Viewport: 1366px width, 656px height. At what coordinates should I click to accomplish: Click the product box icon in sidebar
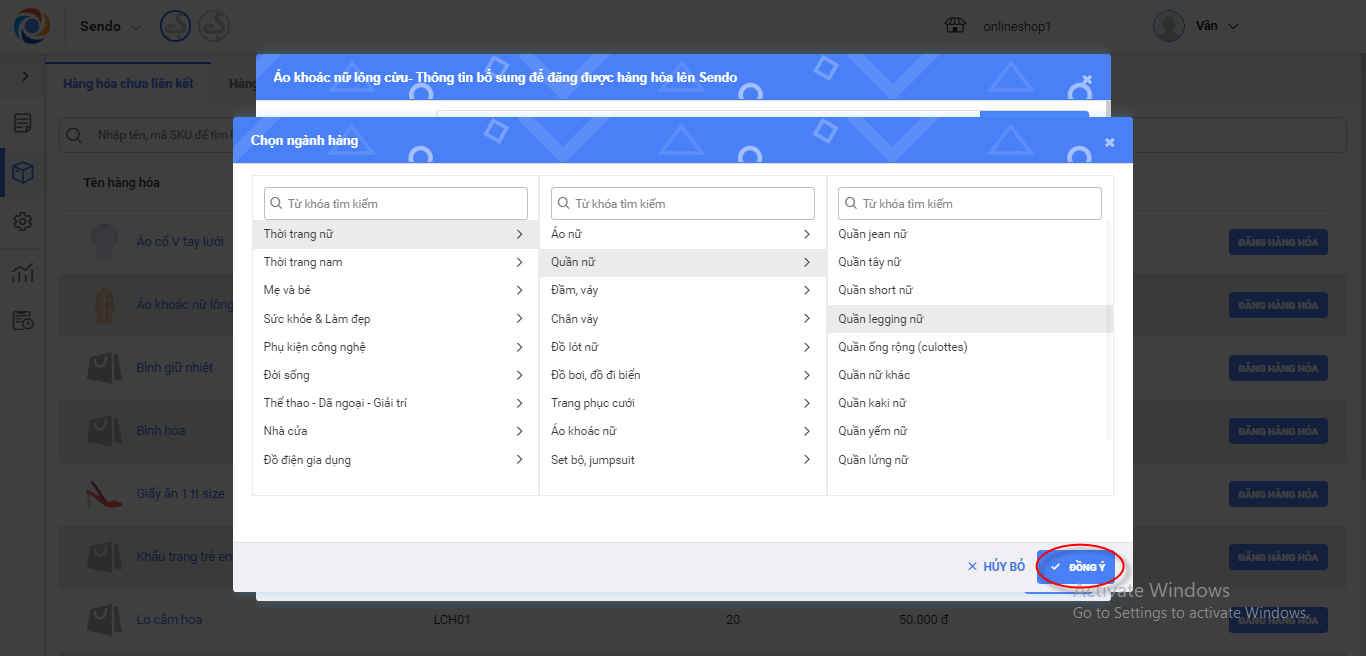[x=22, y=173]
